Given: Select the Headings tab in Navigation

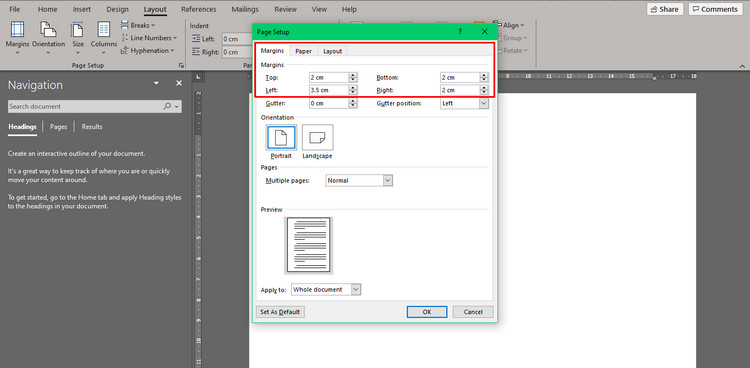Looking at the screenshot, I should click(22, 127).
